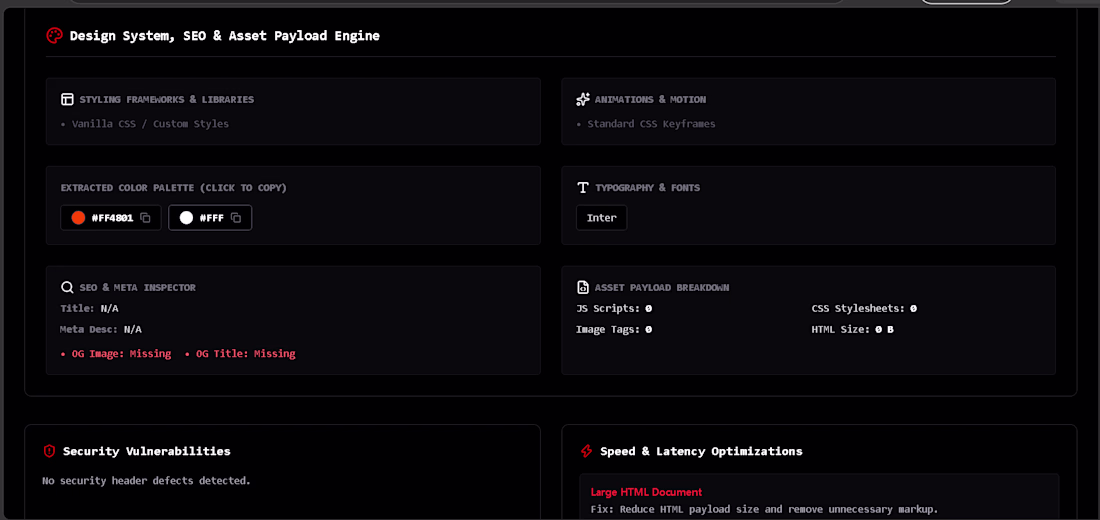Screen dimensions: 1100x520
Task: Click the Image Tags: 0 value
Action: point(614,328)
